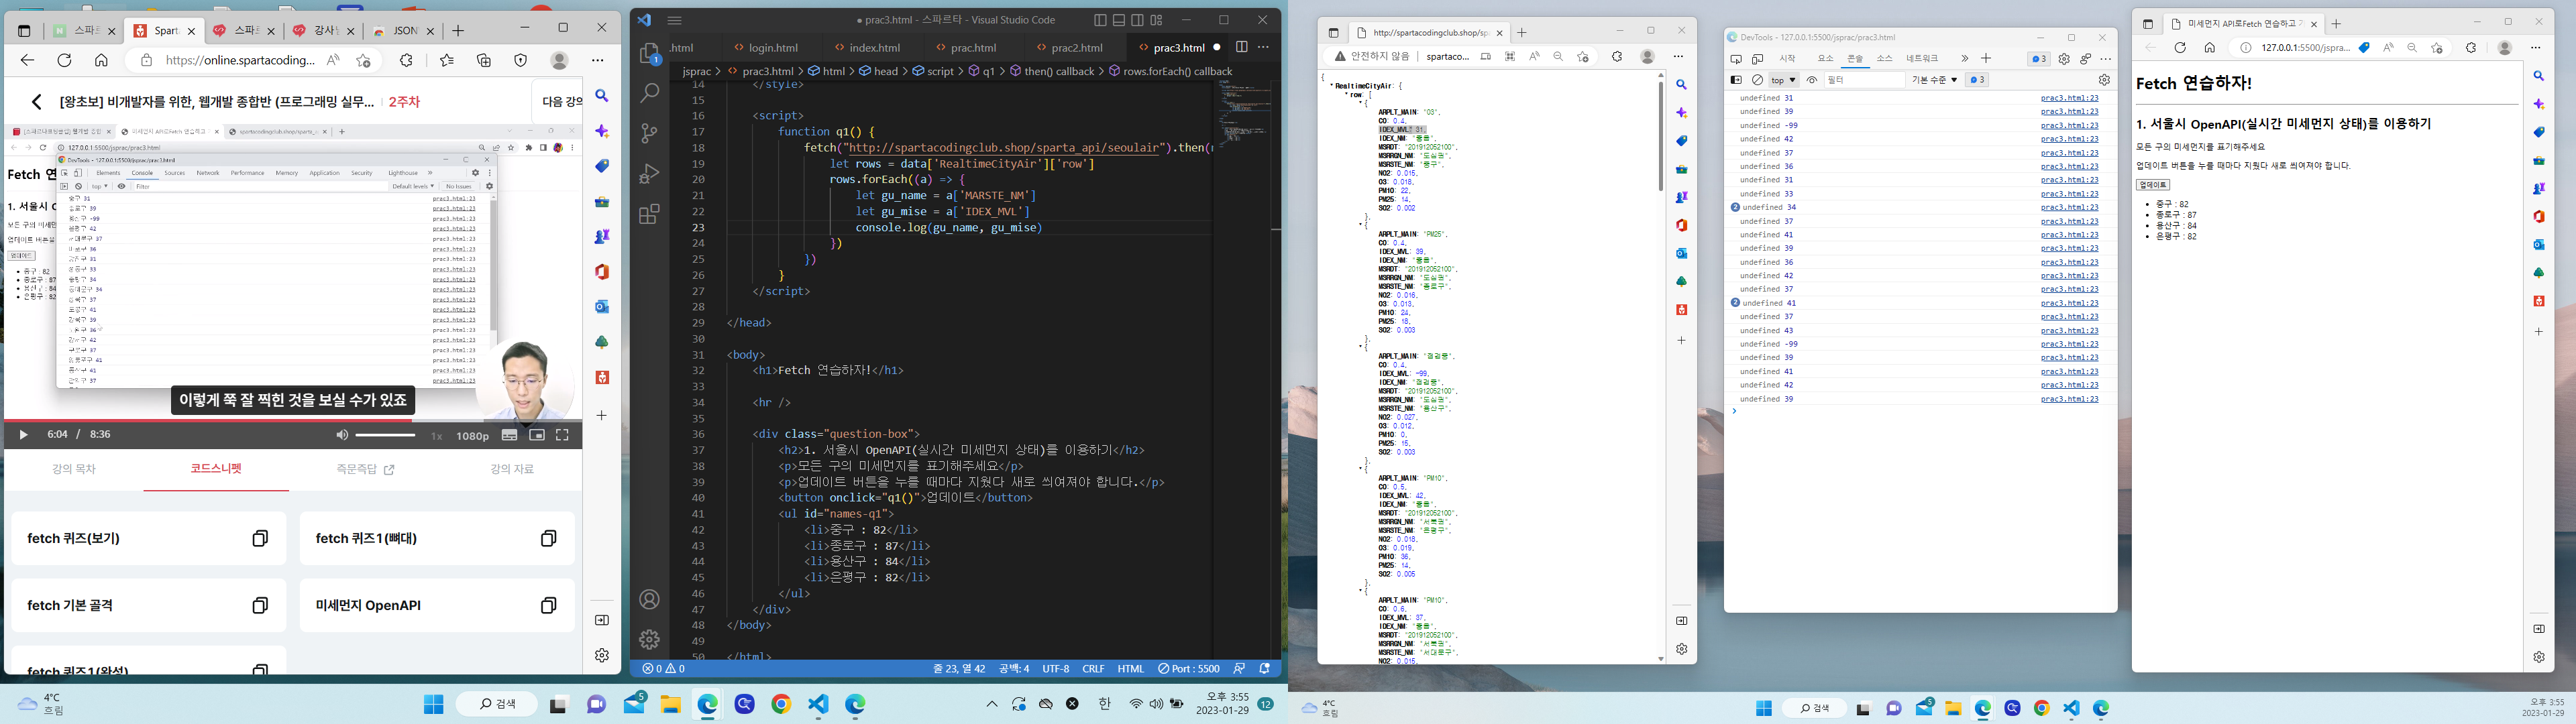Change UTF-8 encoding in VS Code status bar

1056,669
